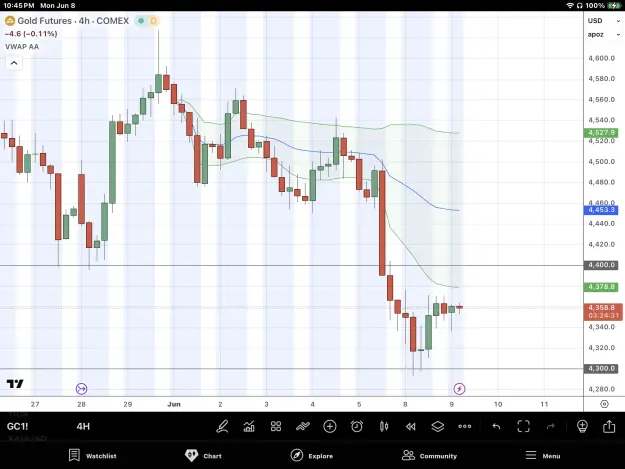Screen dimensions: 625x469
Task: Select the red 4,358.8 current price label
Action: (603, 311)
